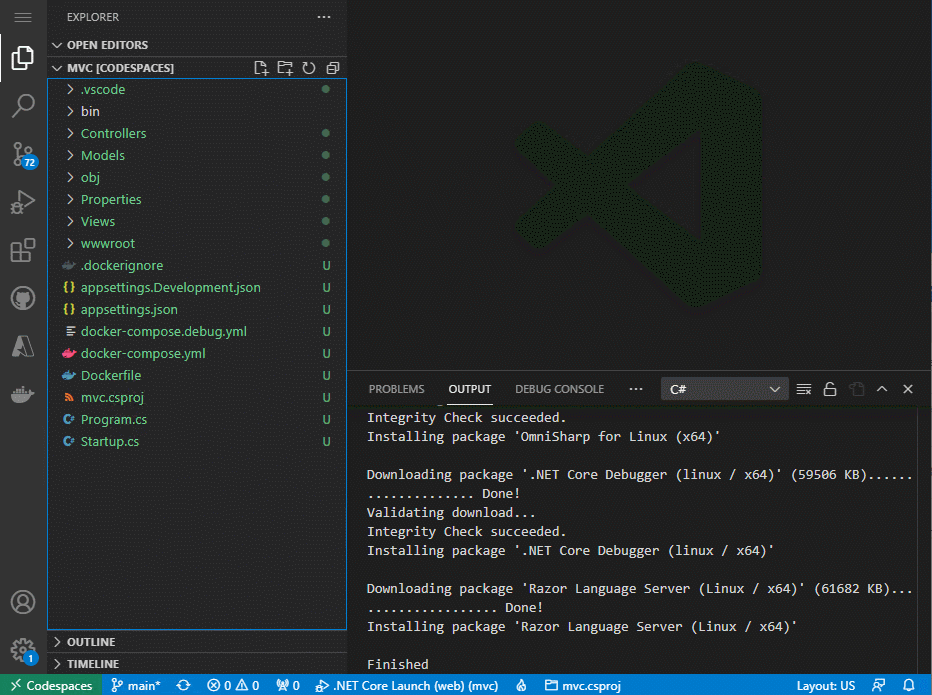The width and height of the screenshot is (932, 695).
Task: Open the docker-compose.yml file
Action: click(197, 353)
